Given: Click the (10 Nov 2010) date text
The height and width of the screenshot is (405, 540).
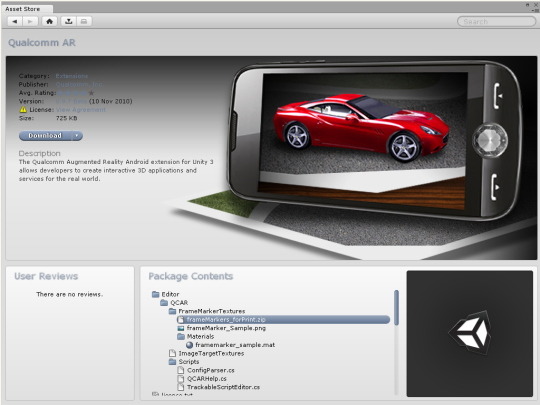Looking at the screenshot, I should pyautogui.click(x=111, y=101).
